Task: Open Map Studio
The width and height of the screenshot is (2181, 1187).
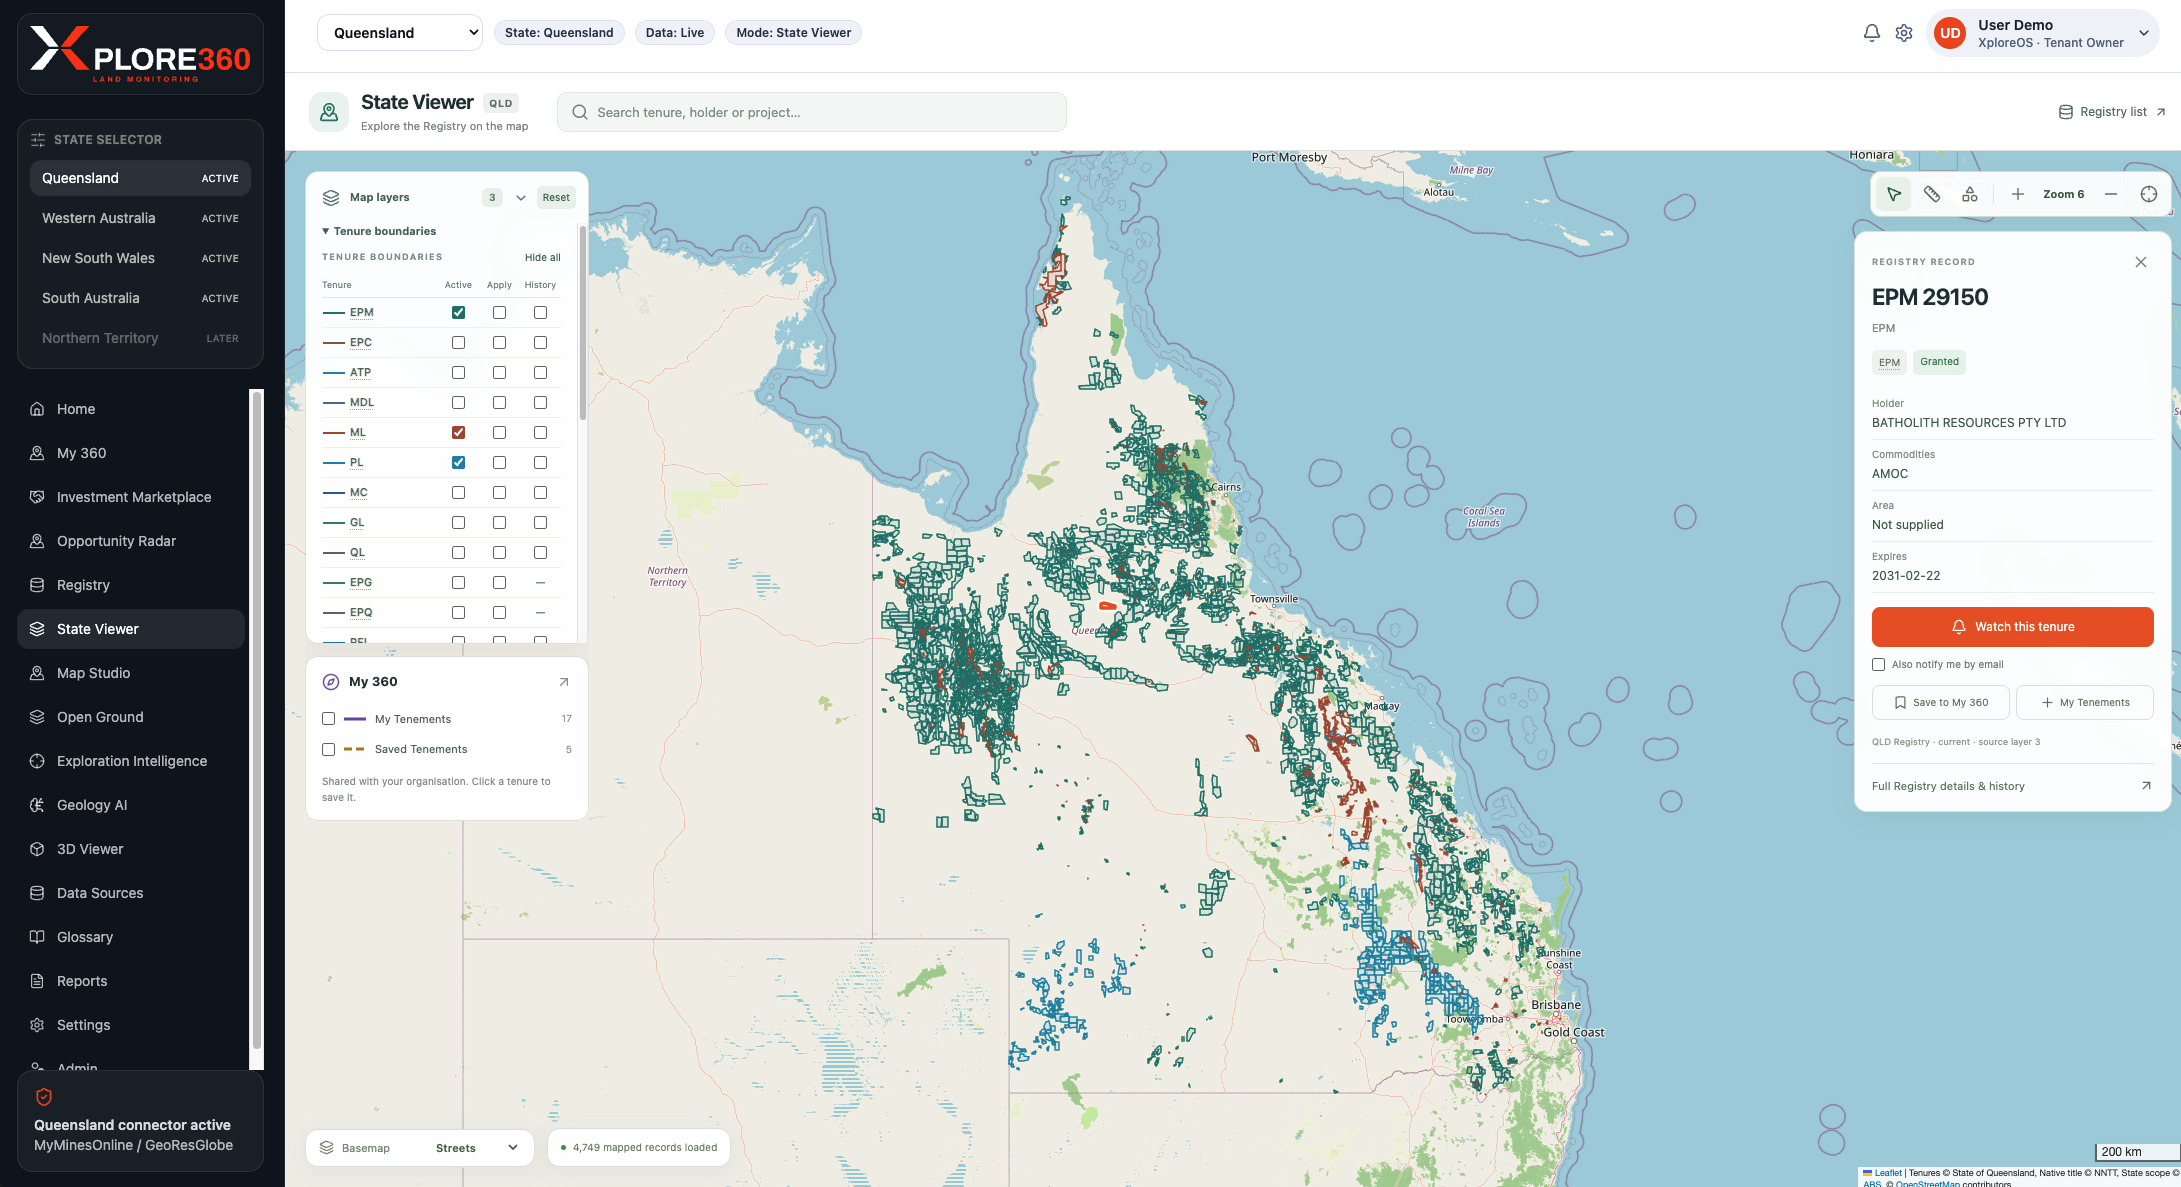Action: pyautogui.click(x=131, y=673)
